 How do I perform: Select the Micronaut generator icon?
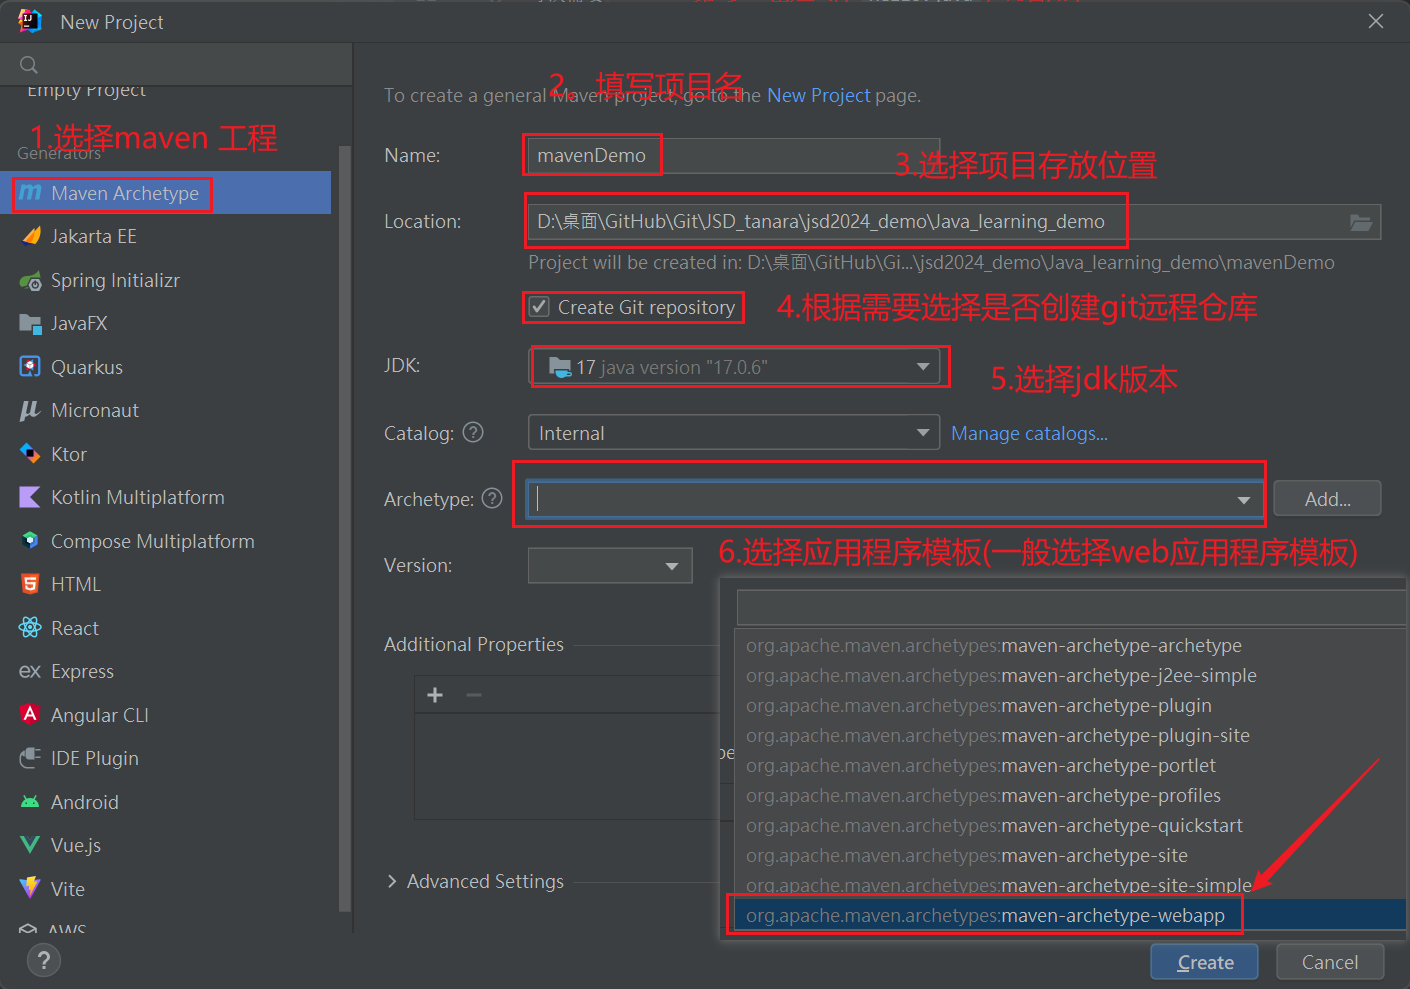coord(31,410)
